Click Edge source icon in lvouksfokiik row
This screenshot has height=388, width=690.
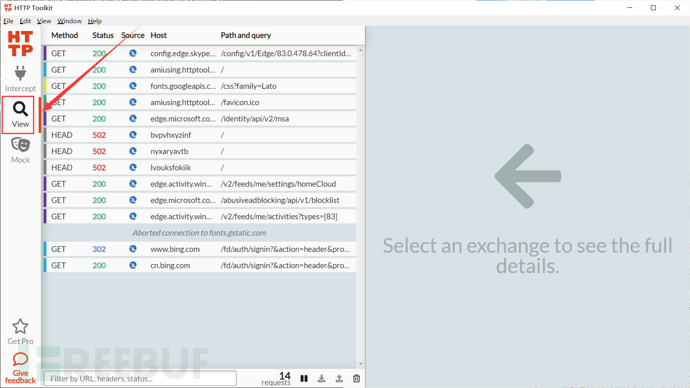133,167
